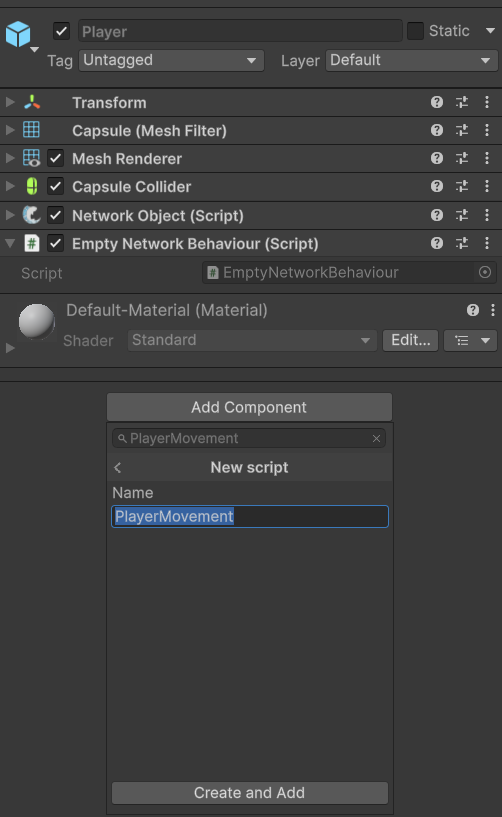This screenshot has width=502, height=817.
Task: Open help for Capsule Collider
Action: click(437, 187)
